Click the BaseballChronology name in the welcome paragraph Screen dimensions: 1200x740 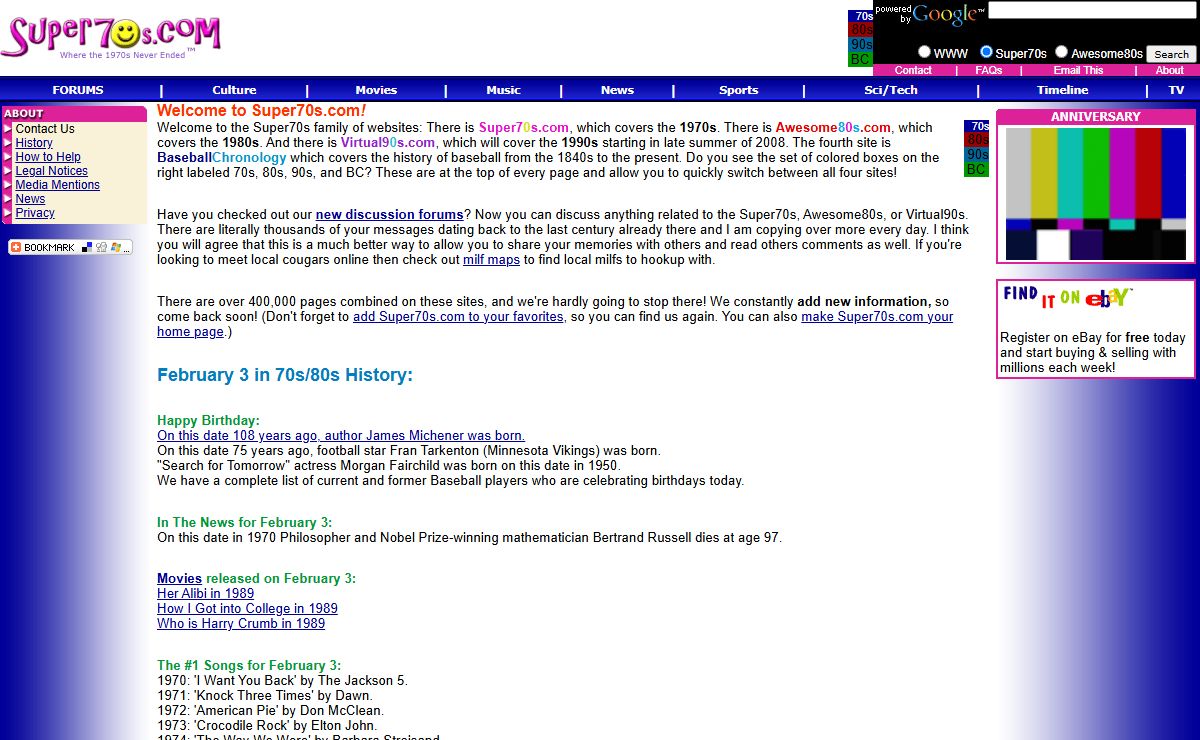(222, 158)
